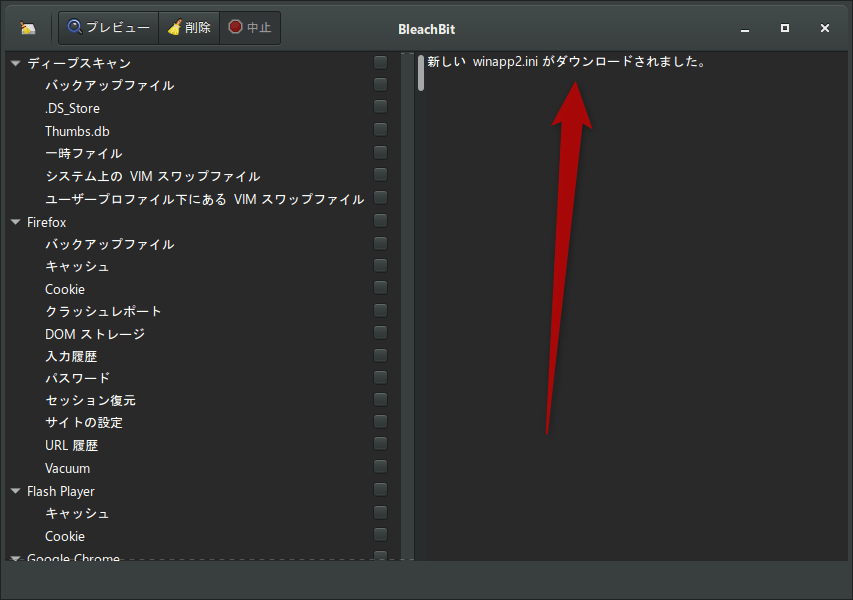
Task: Open the BleachBit application menu icon
Action: coord(28,28)
